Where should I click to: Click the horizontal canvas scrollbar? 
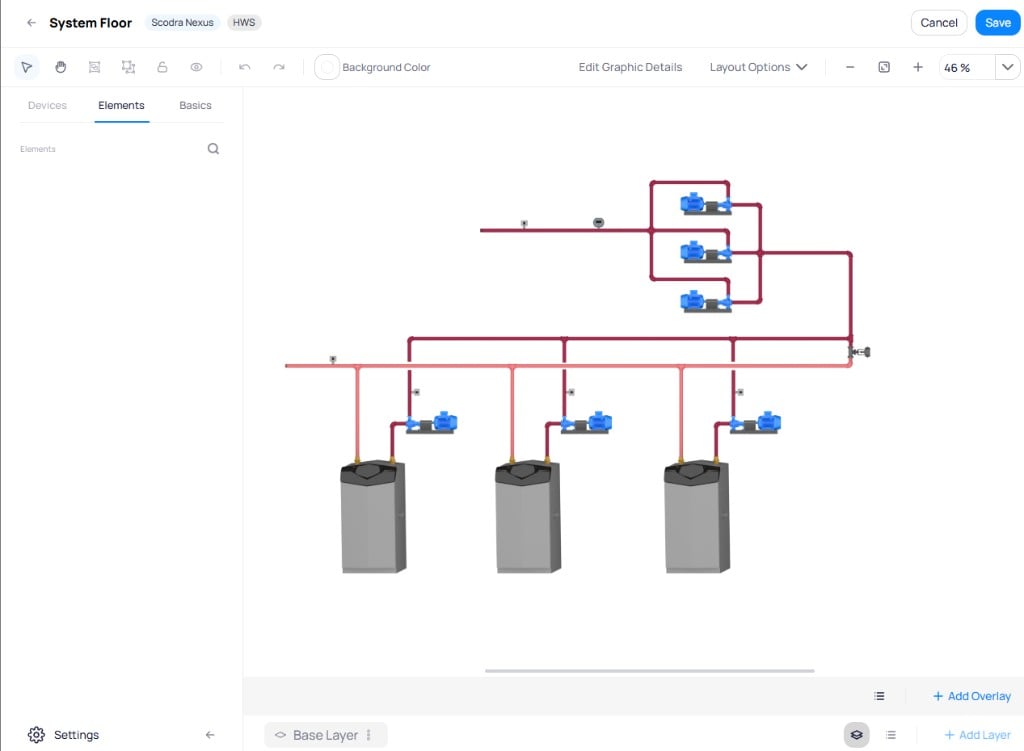(x=649, y=671)
